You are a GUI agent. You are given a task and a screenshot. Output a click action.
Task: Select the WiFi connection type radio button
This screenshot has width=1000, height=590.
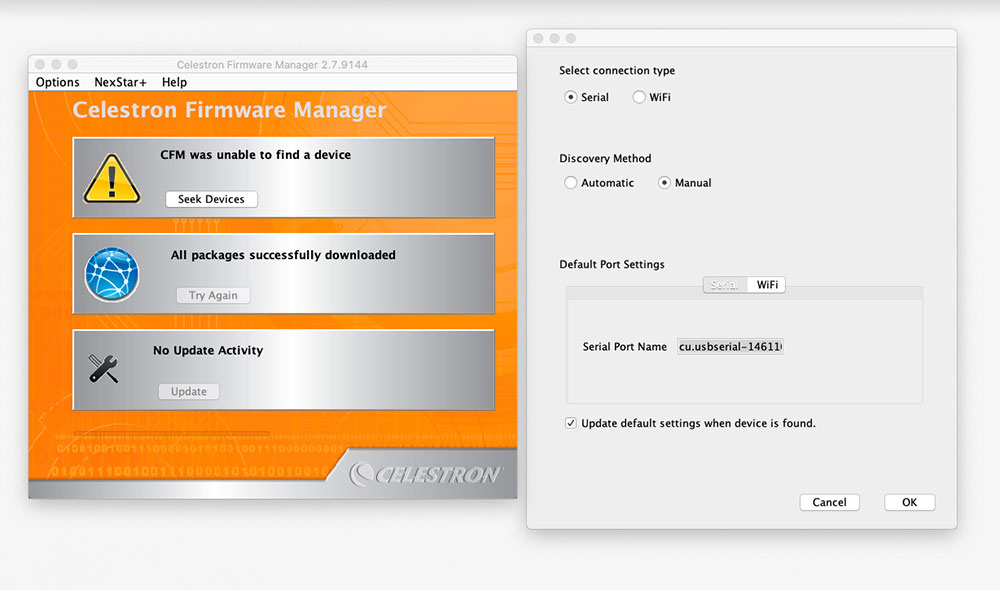coord(639,97)
